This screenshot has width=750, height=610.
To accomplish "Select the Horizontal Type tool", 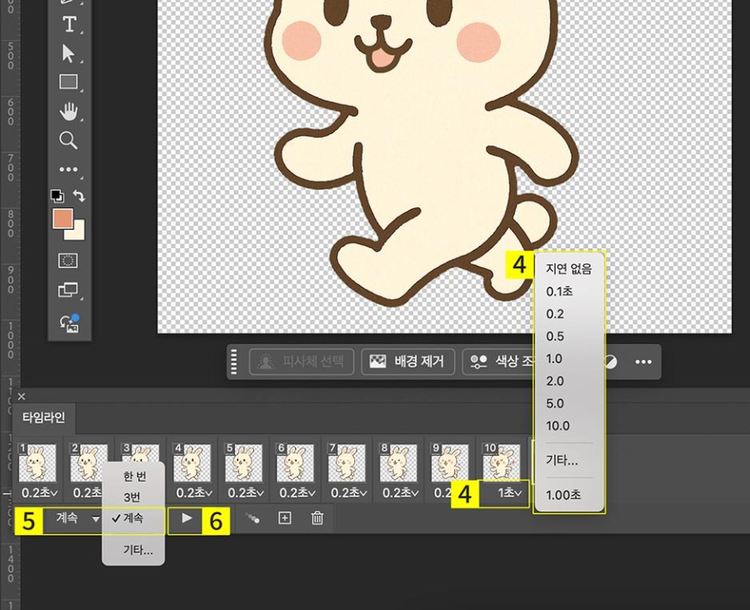I will [x=69, y=24].
